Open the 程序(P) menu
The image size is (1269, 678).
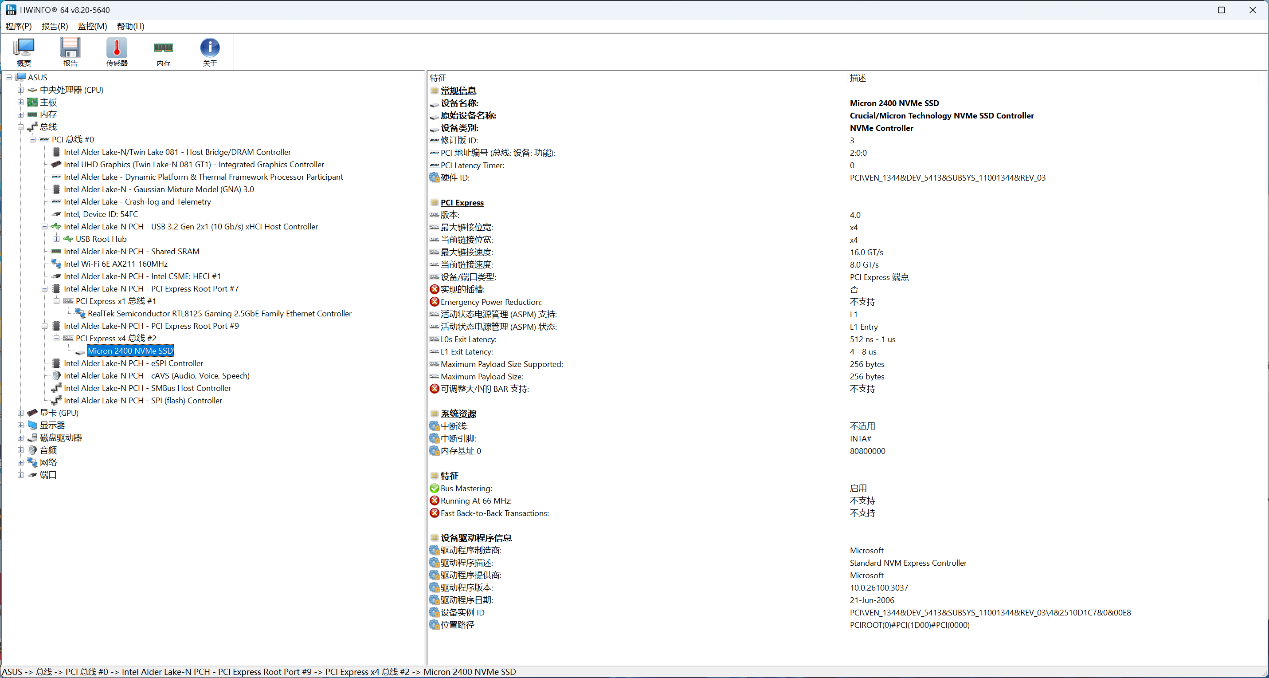(x=18, y=26)
